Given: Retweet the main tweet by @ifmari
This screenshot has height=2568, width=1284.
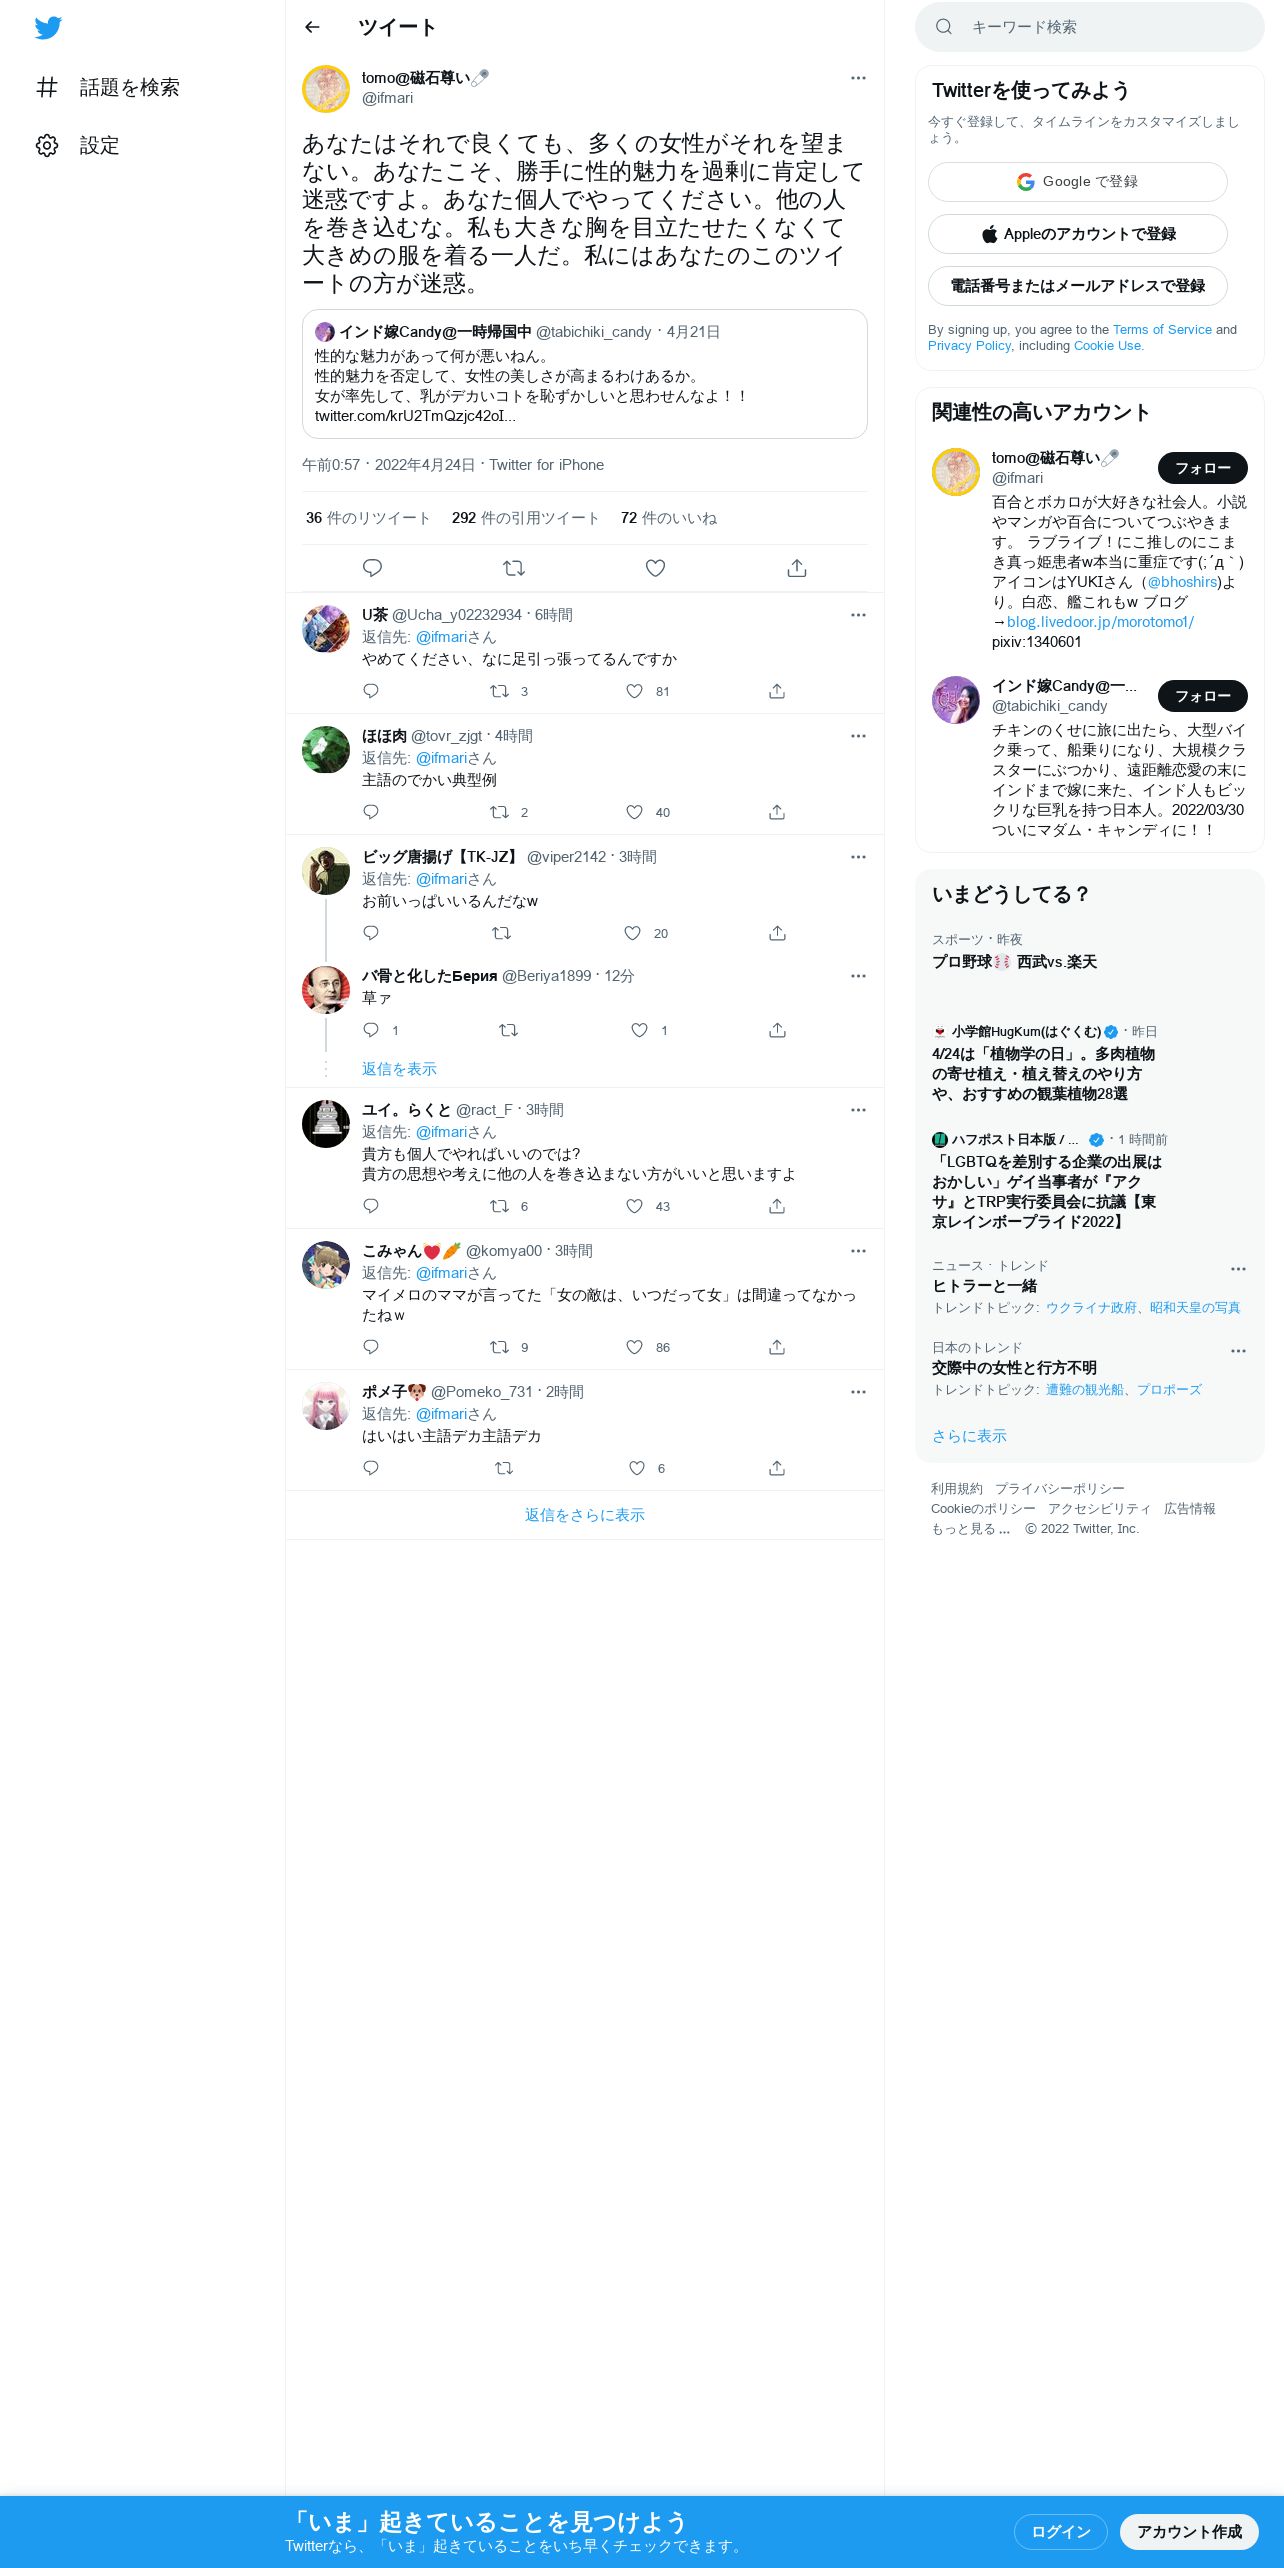Looking at the screenshot, I should click(x=514, y=568).
